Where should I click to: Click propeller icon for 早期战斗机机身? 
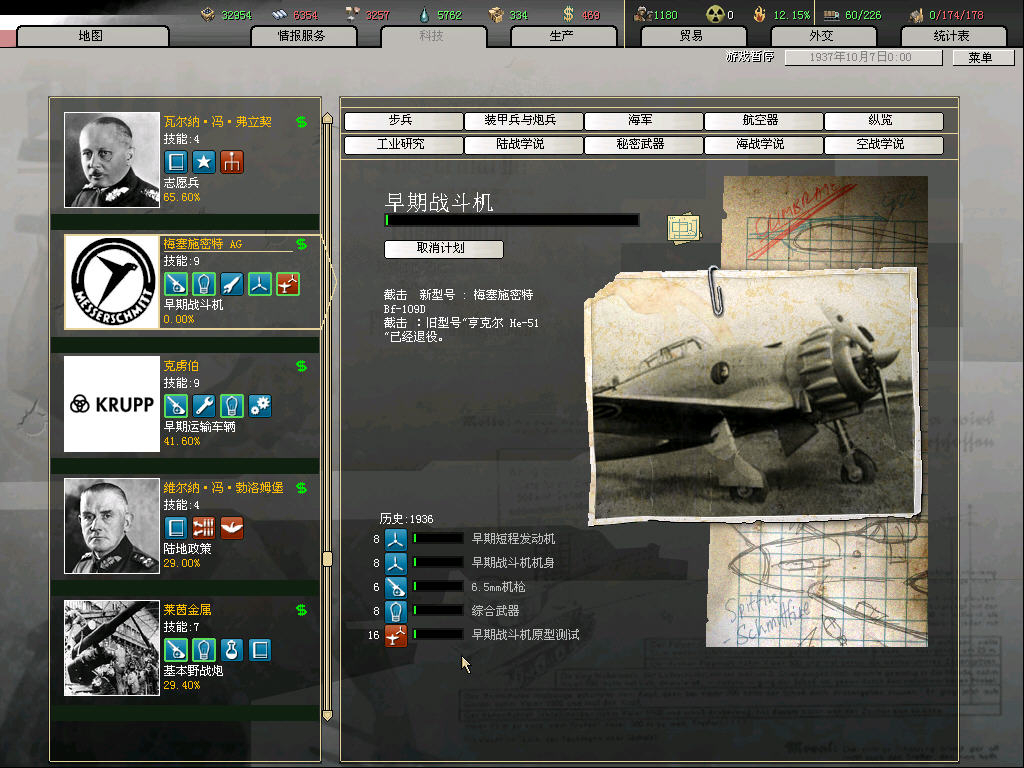point(396,564)
